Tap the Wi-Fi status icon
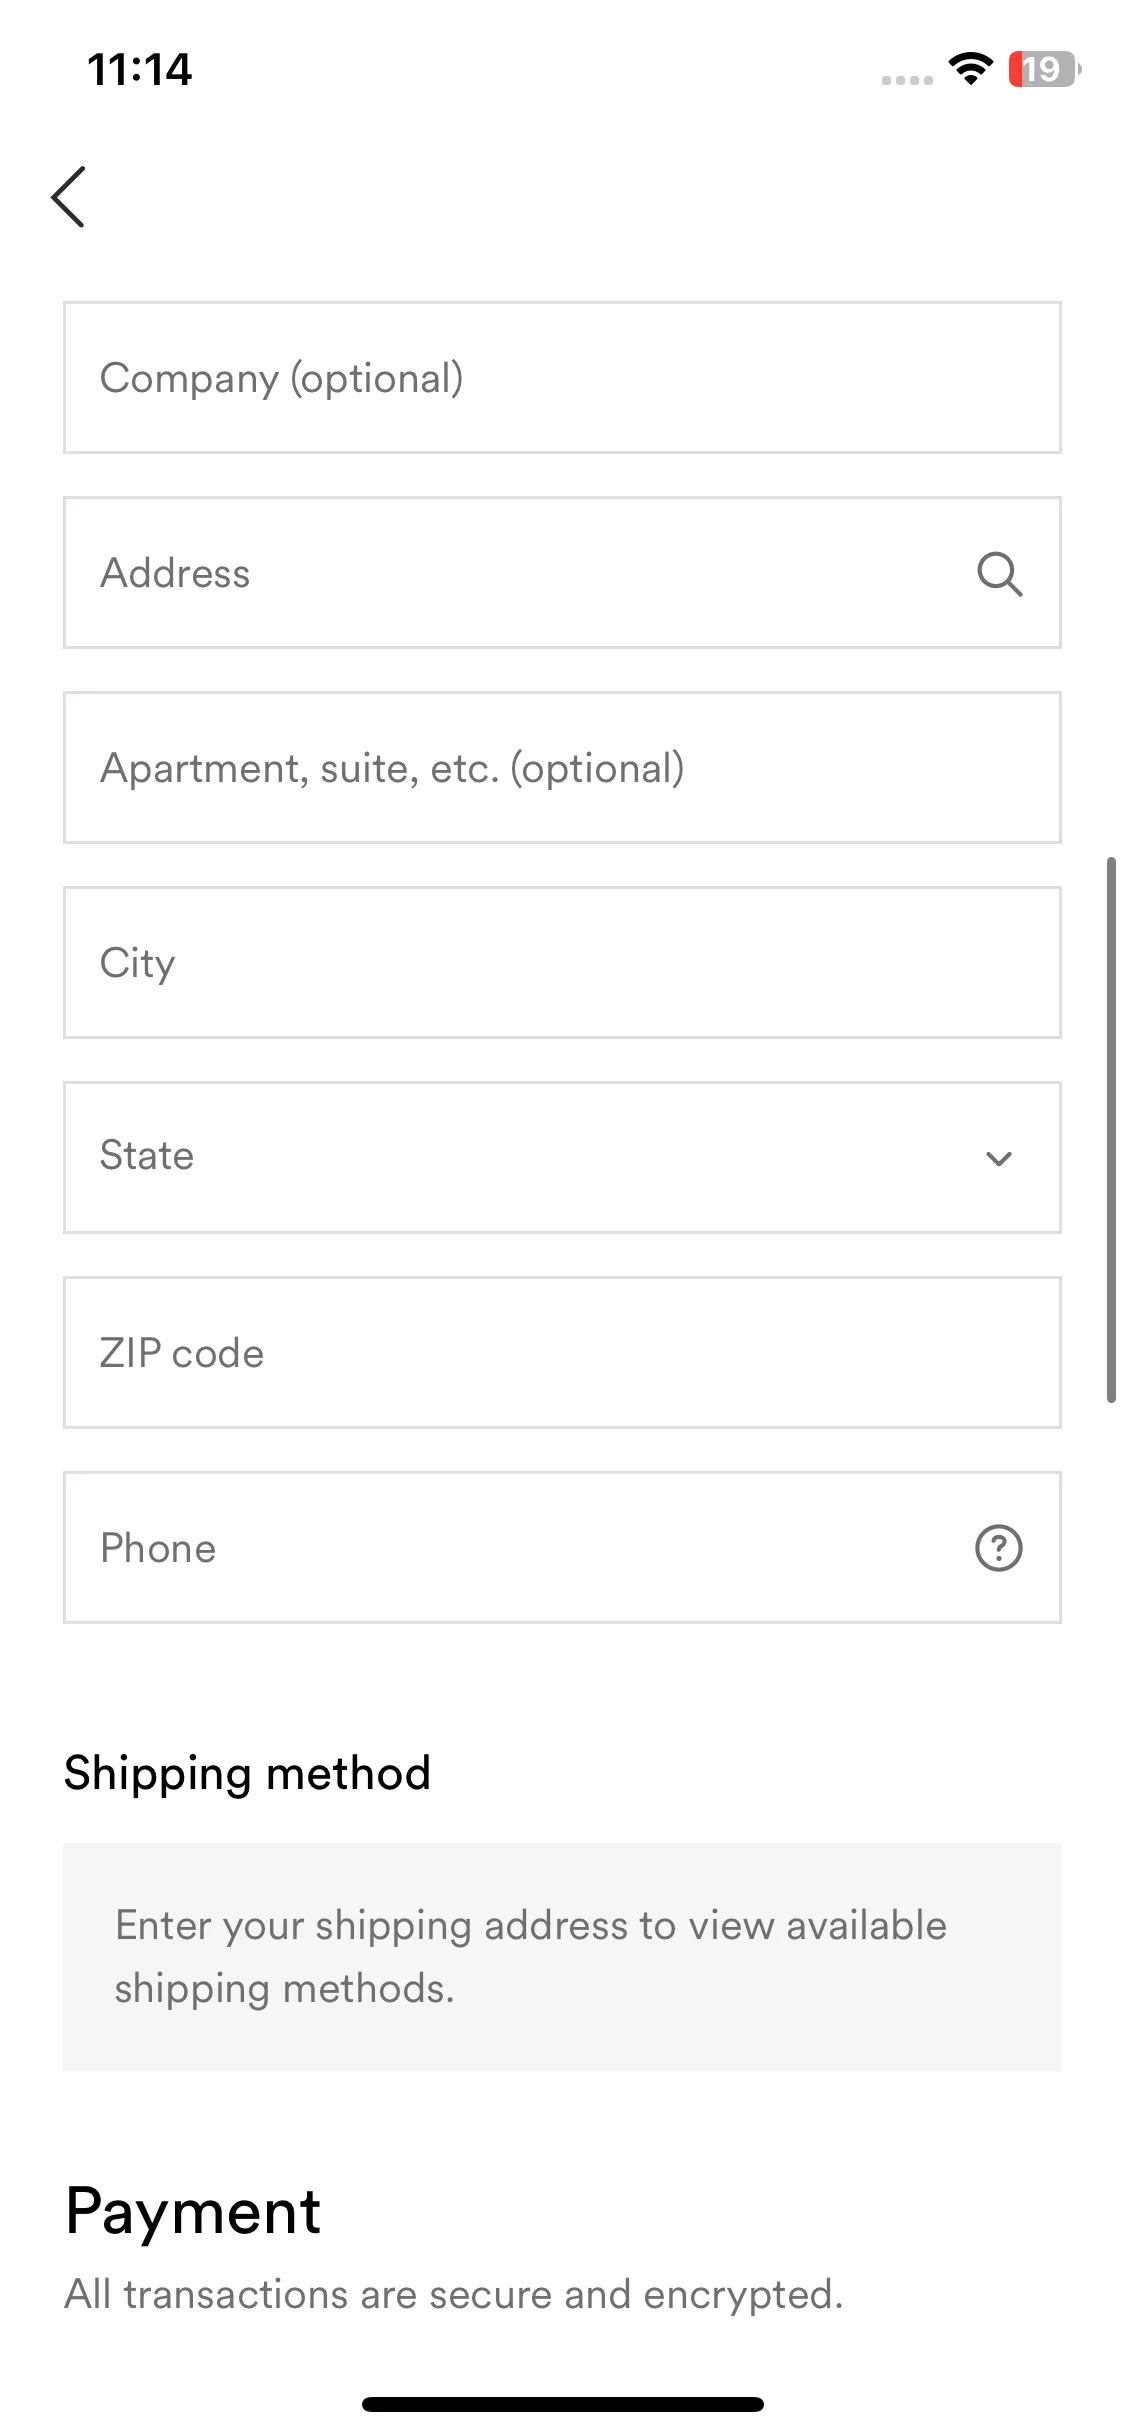The image size is (1125, 2436). (970, 69)
